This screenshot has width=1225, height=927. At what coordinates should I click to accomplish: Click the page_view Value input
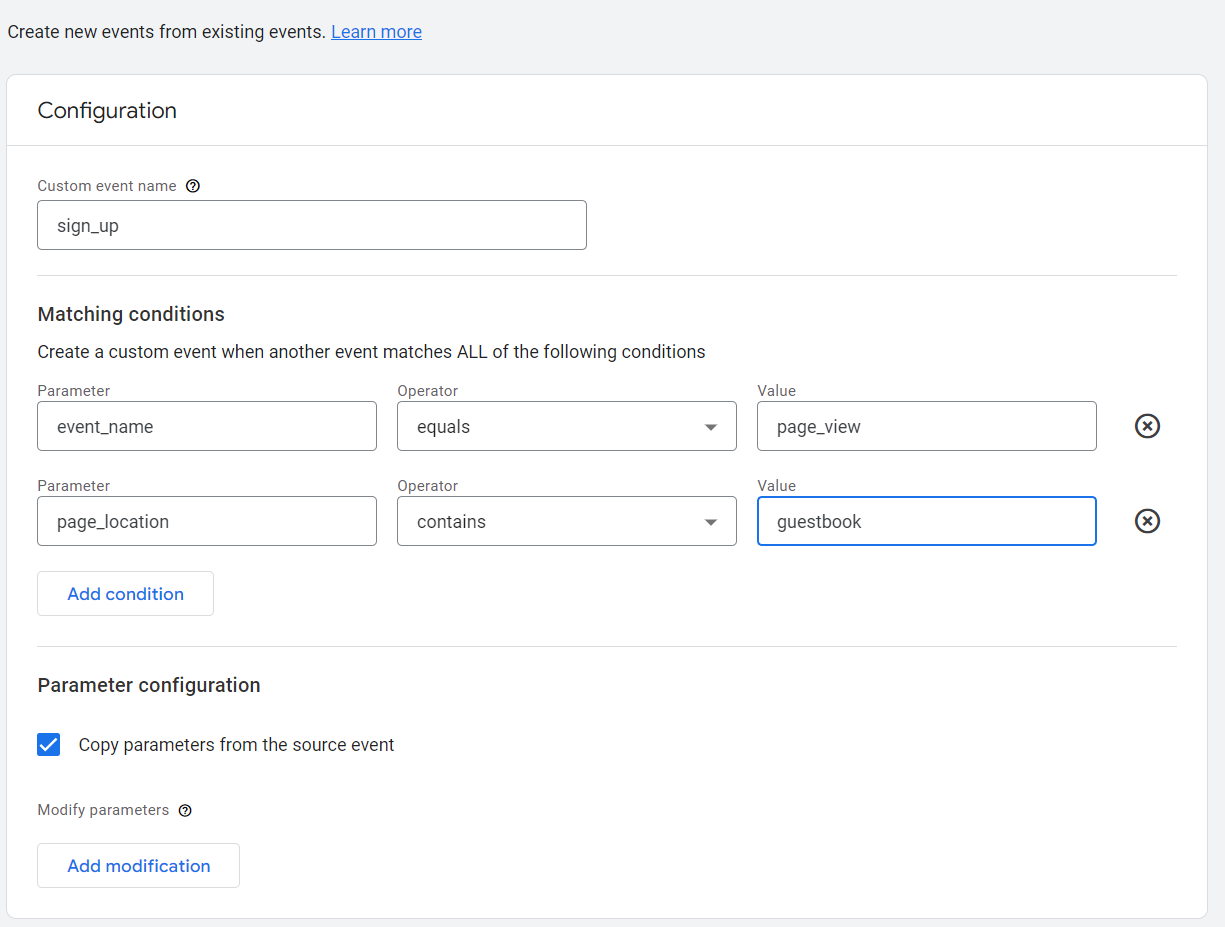tap(926, 427)
